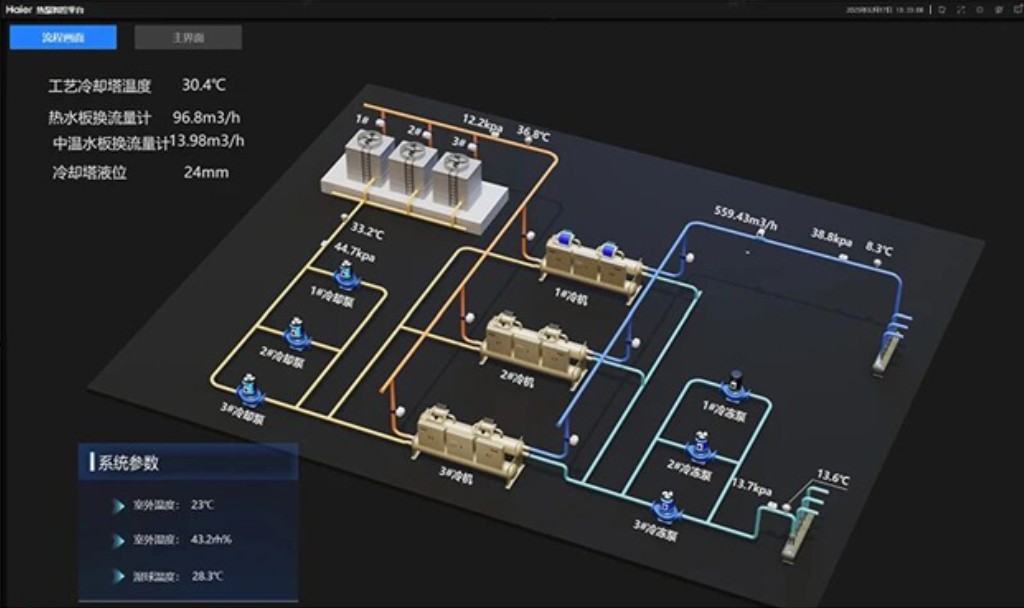Screen dimensions: 1024x608
Task: Click the 38.8kpa pressure reading
Action: coord(831,237)
